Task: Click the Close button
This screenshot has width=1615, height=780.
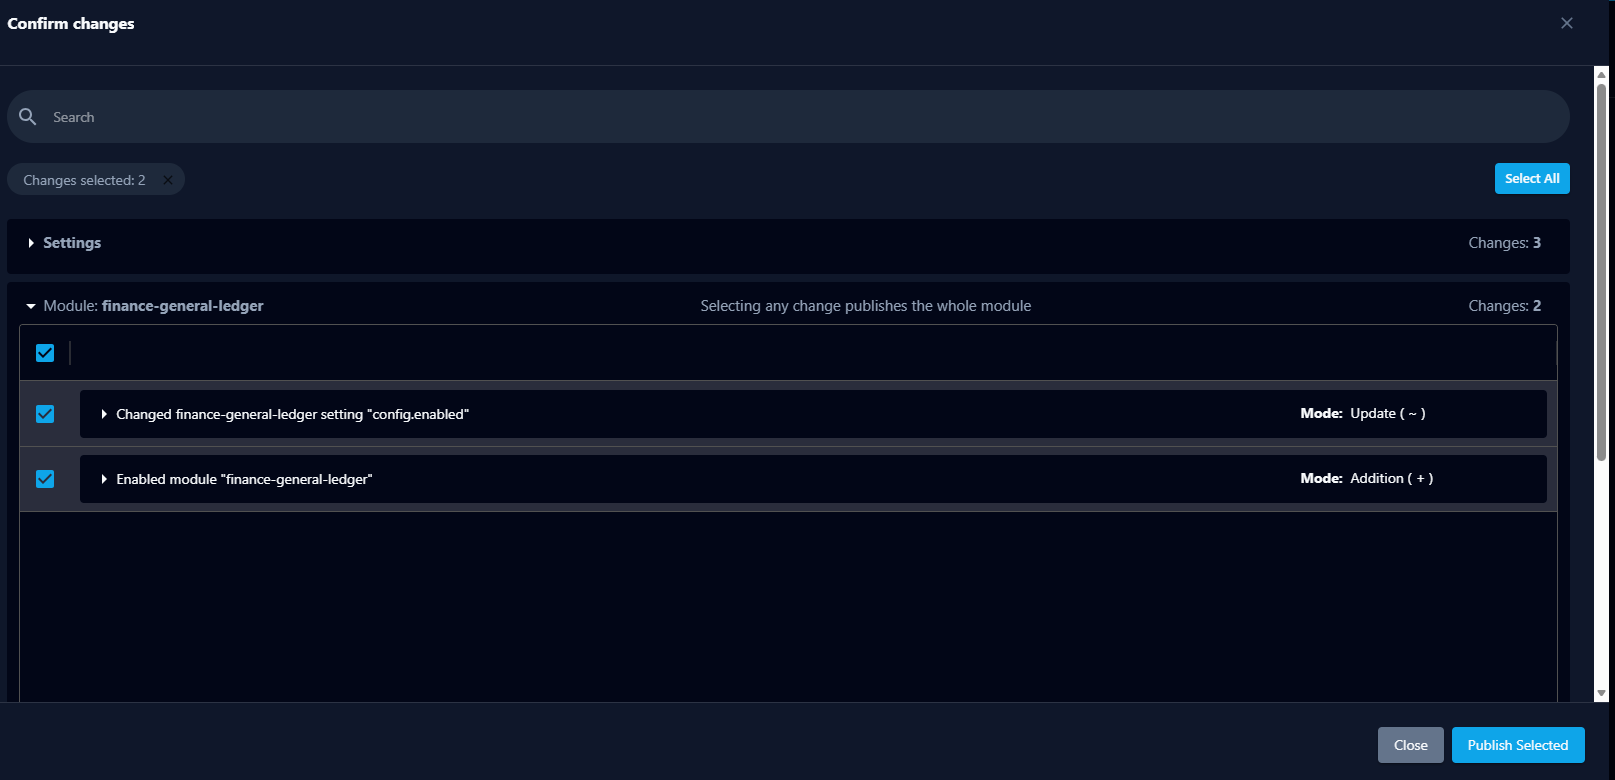Action: (x=1411, y=745)
